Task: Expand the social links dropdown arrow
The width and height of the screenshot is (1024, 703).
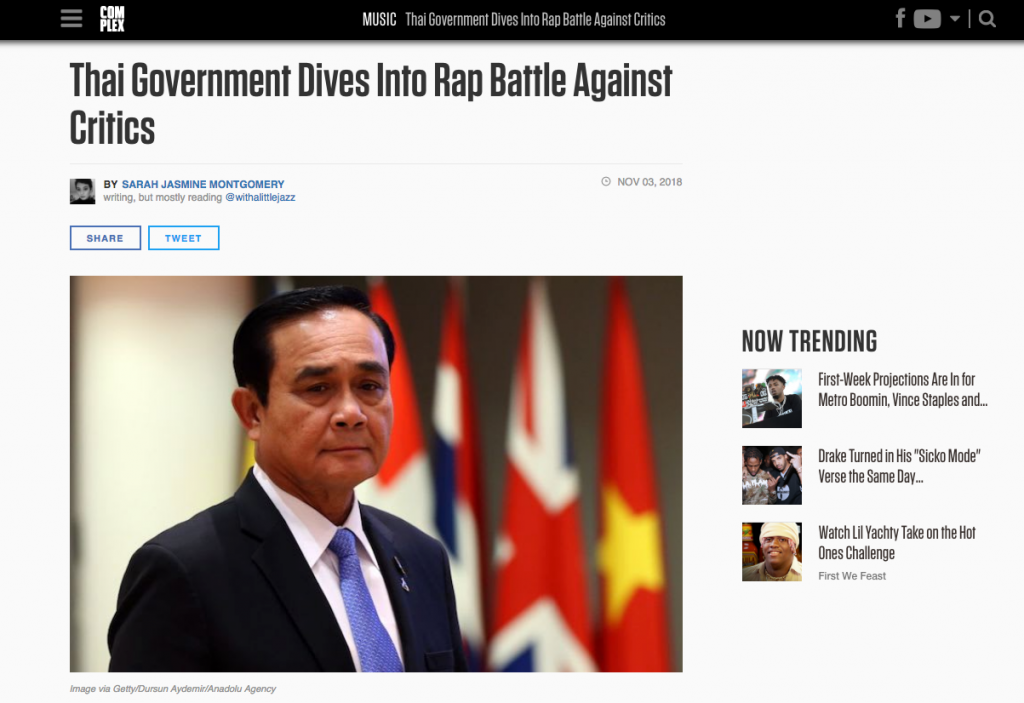Action: 955,19
